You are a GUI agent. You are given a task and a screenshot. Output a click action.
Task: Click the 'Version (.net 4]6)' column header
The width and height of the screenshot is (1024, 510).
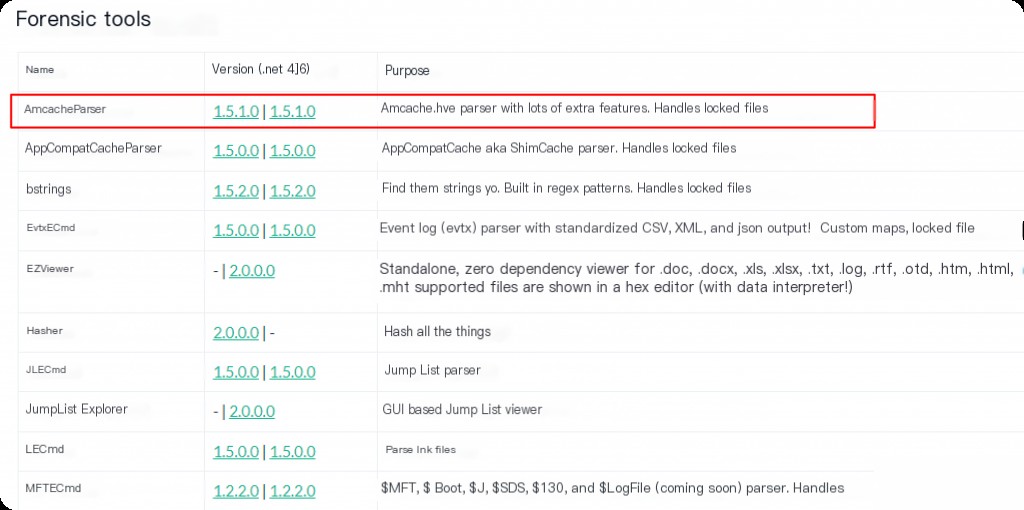261,69
